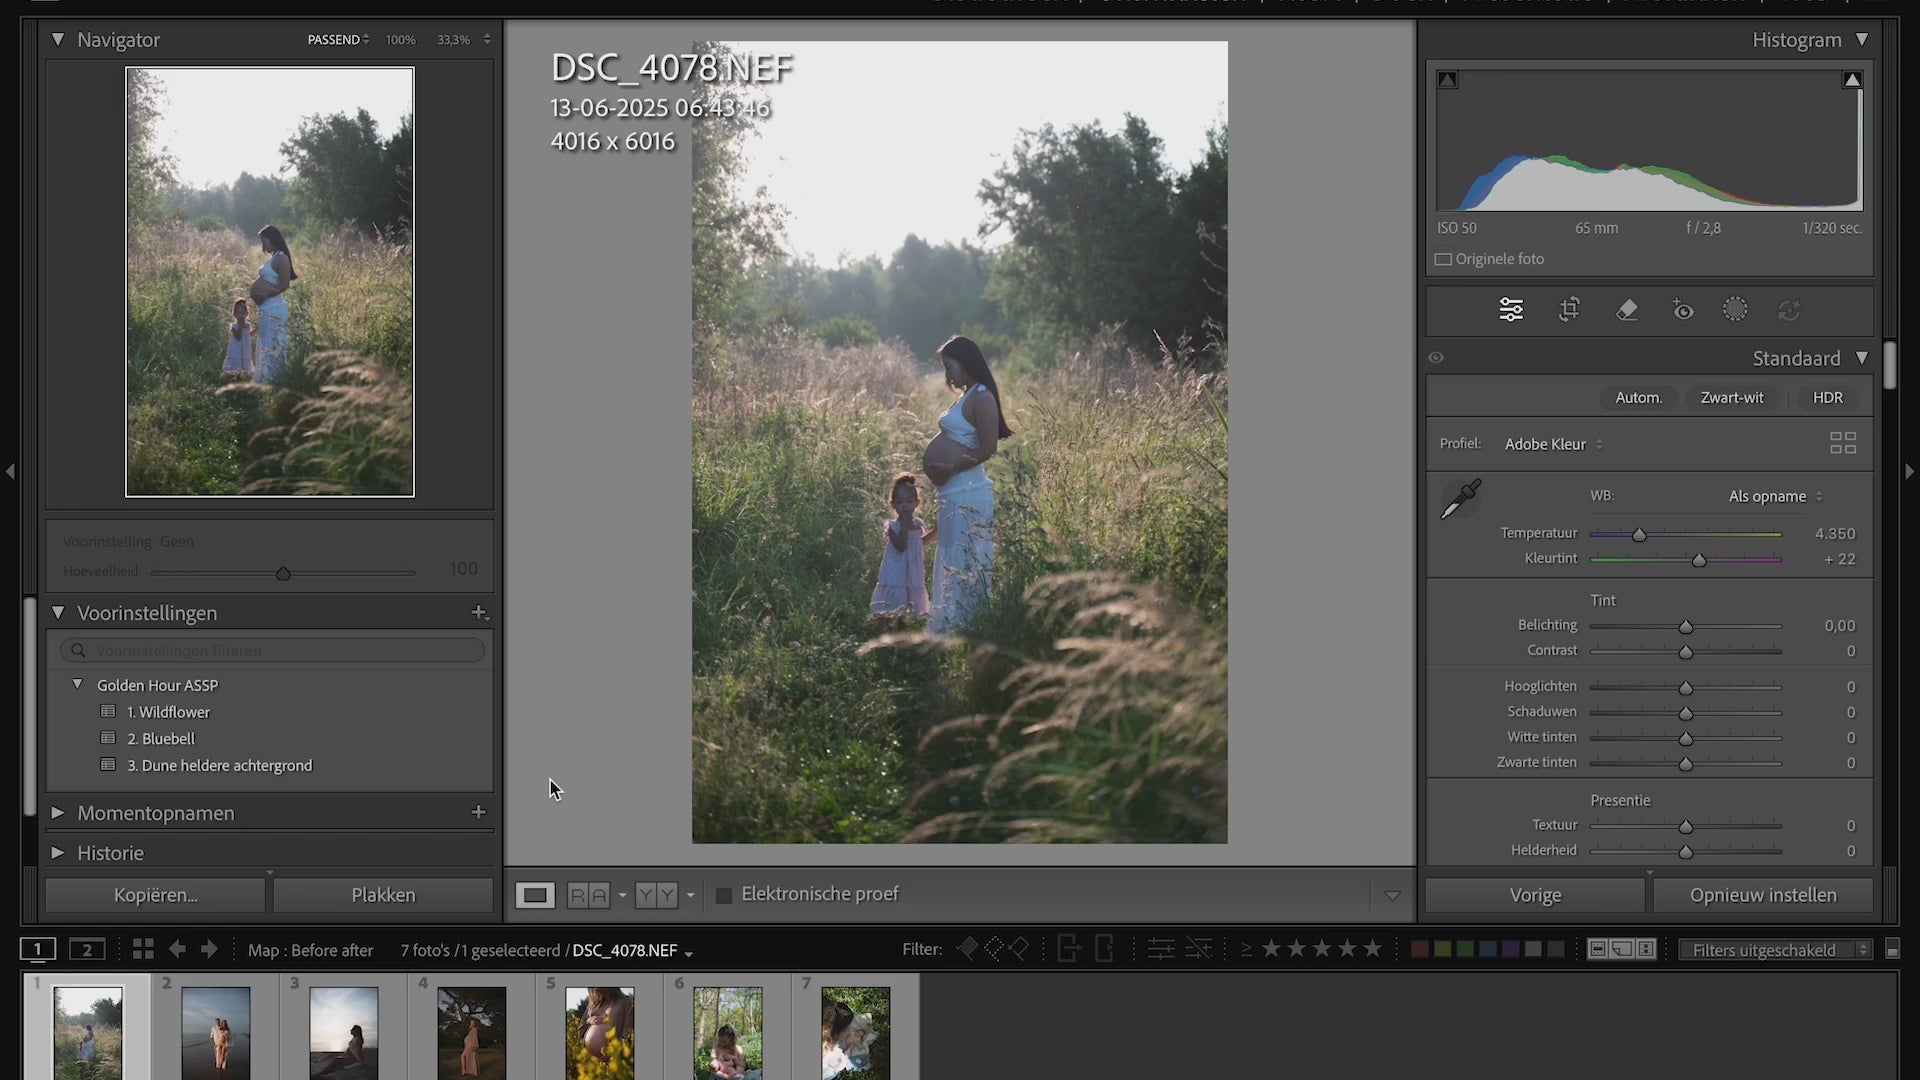
Task: Adjust the Belichting slider handle
Action: point(1685,627)
